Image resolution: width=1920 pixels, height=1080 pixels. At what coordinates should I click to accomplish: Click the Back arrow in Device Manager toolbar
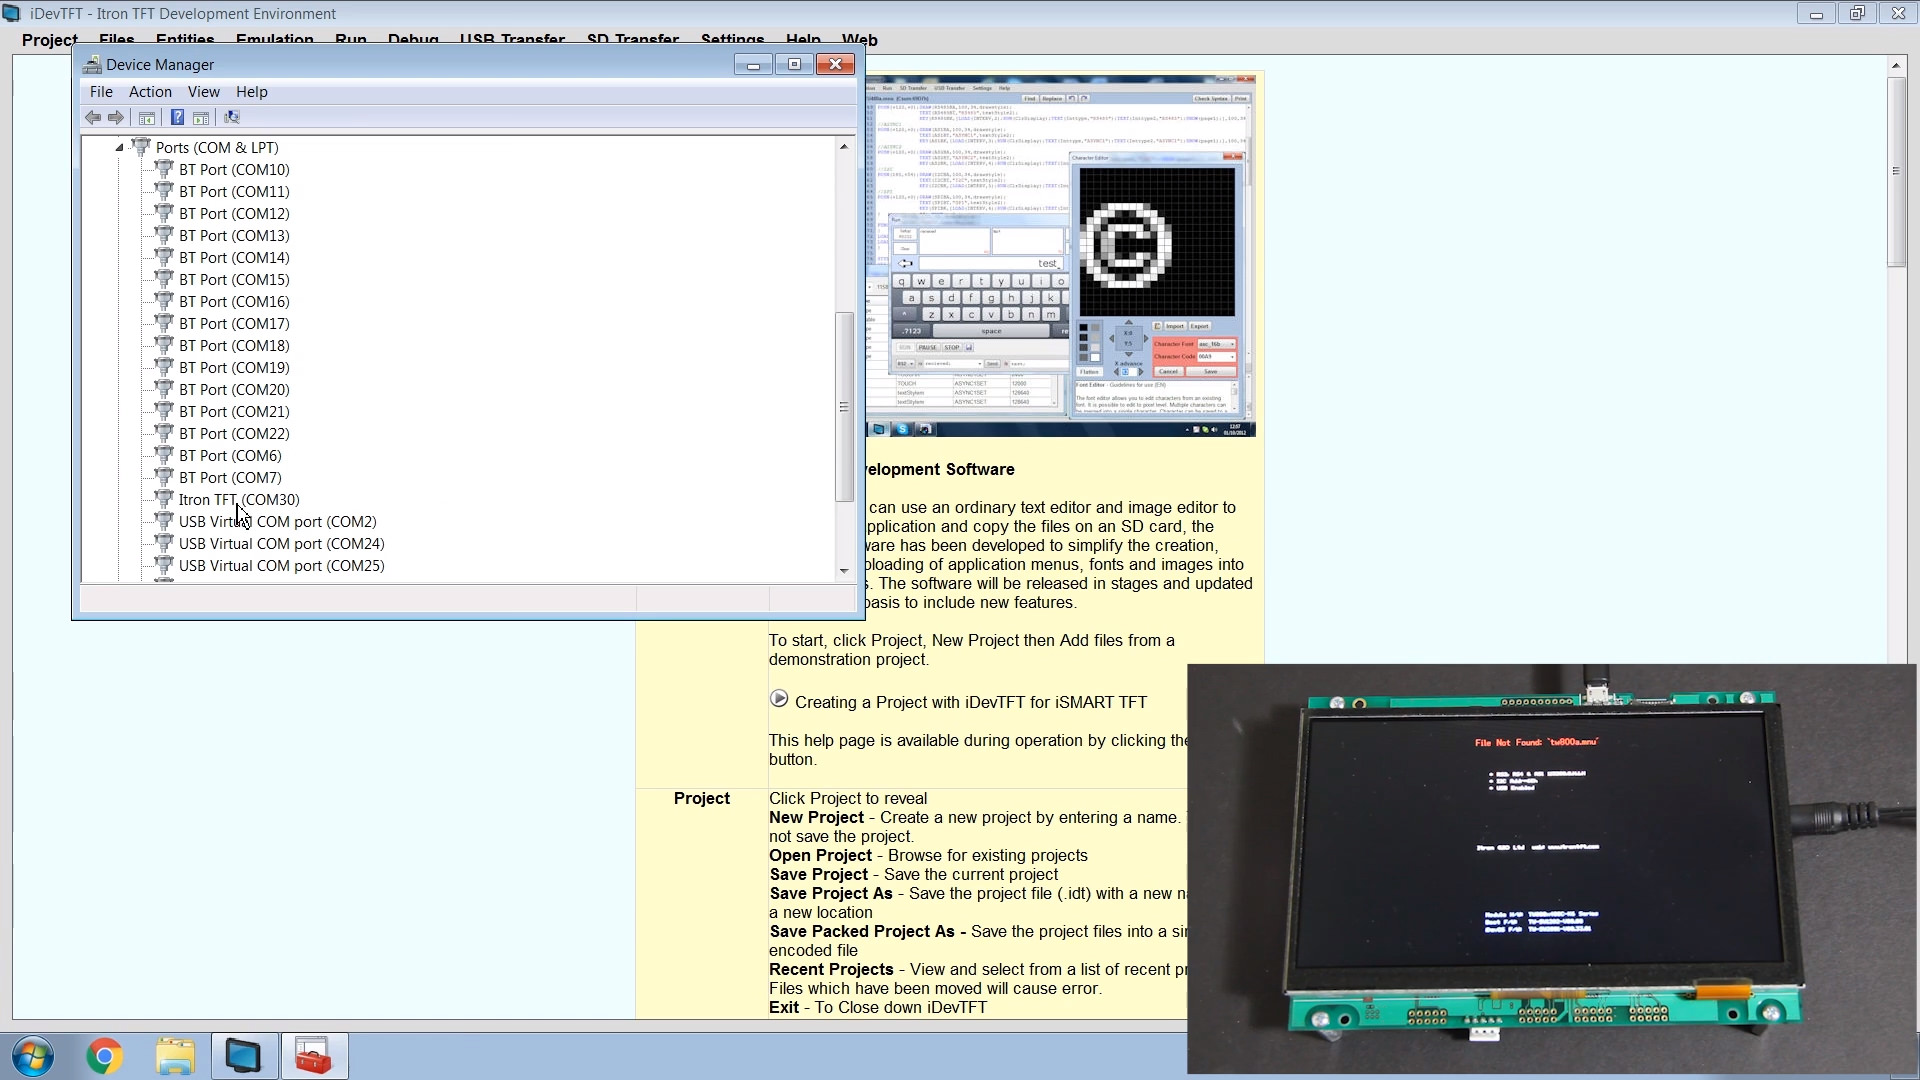coord(93,118)
